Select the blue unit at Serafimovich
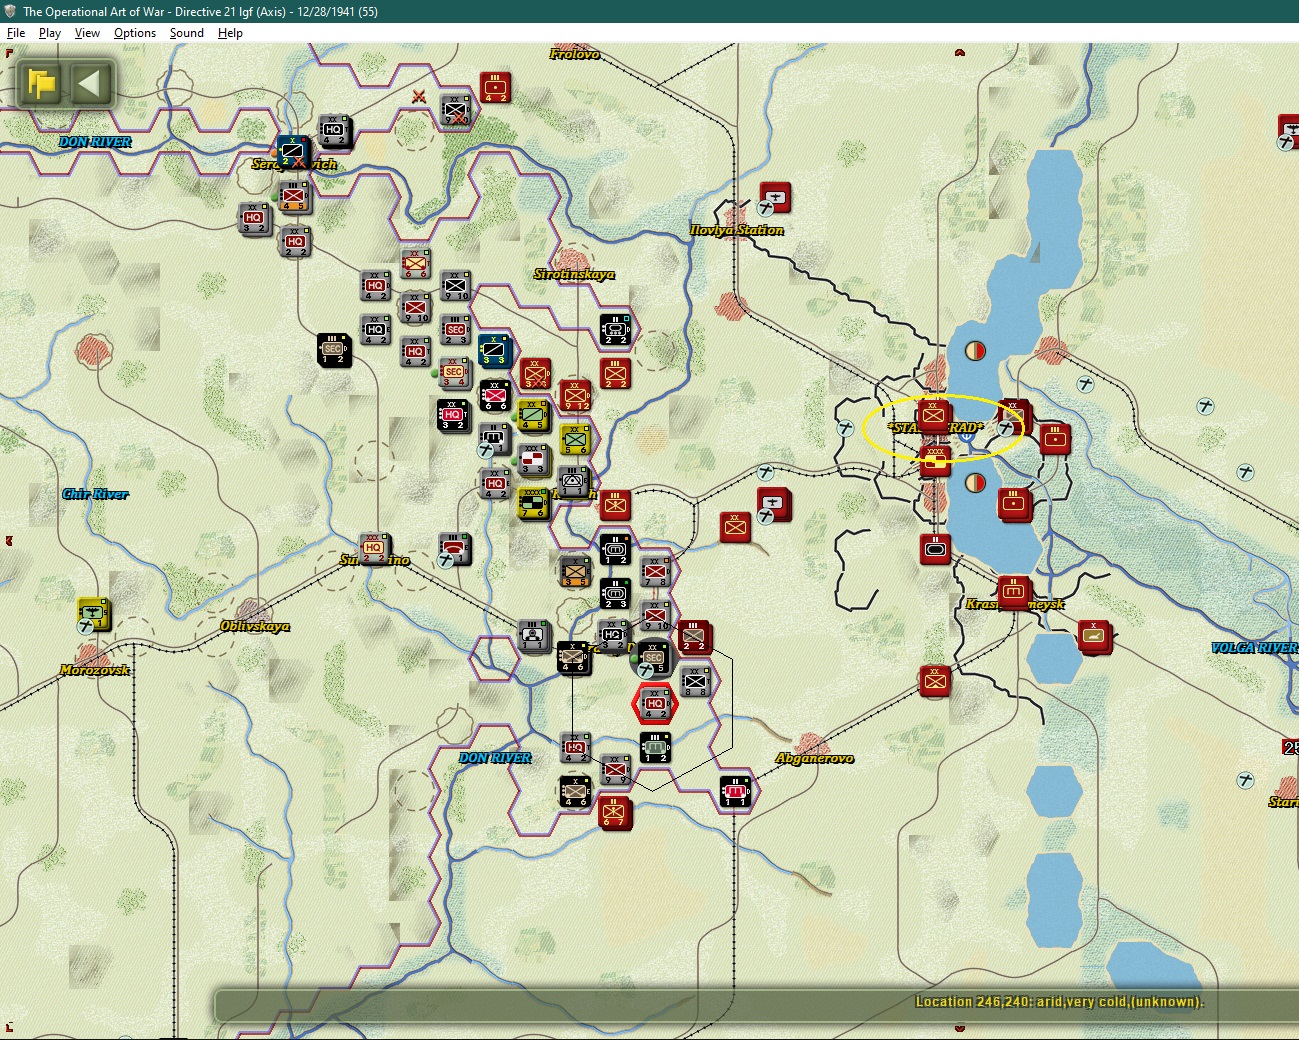This screenshot has height=1040, width=1299. coord(295,152)
